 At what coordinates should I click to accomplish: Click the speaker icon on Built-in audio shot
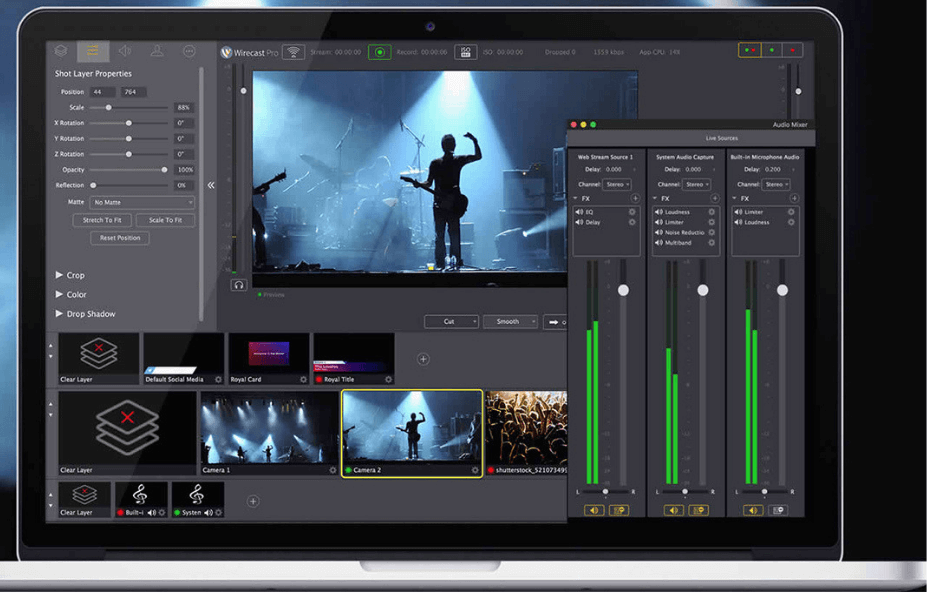pos(151,513)
